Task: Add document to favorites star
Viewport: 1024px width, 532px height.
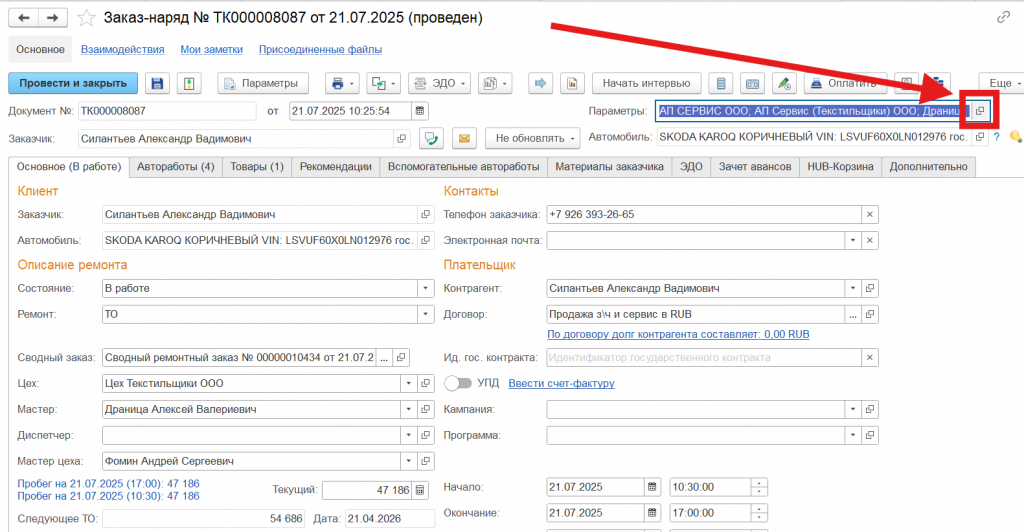Action: click(x=88, y=18)
